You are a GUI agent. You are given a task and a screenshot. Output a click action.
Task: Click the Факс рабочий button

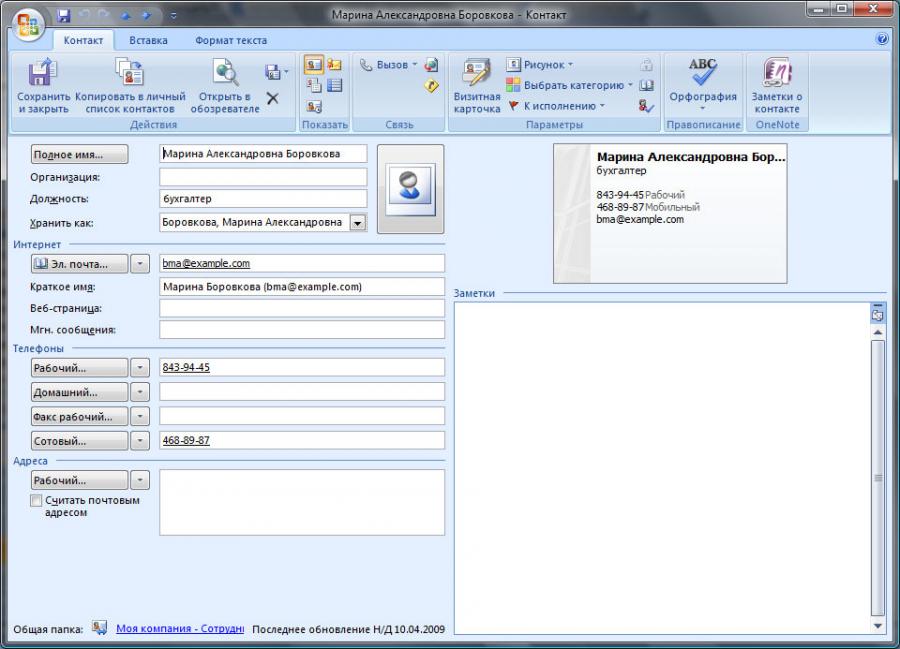(x=79, y=417)
